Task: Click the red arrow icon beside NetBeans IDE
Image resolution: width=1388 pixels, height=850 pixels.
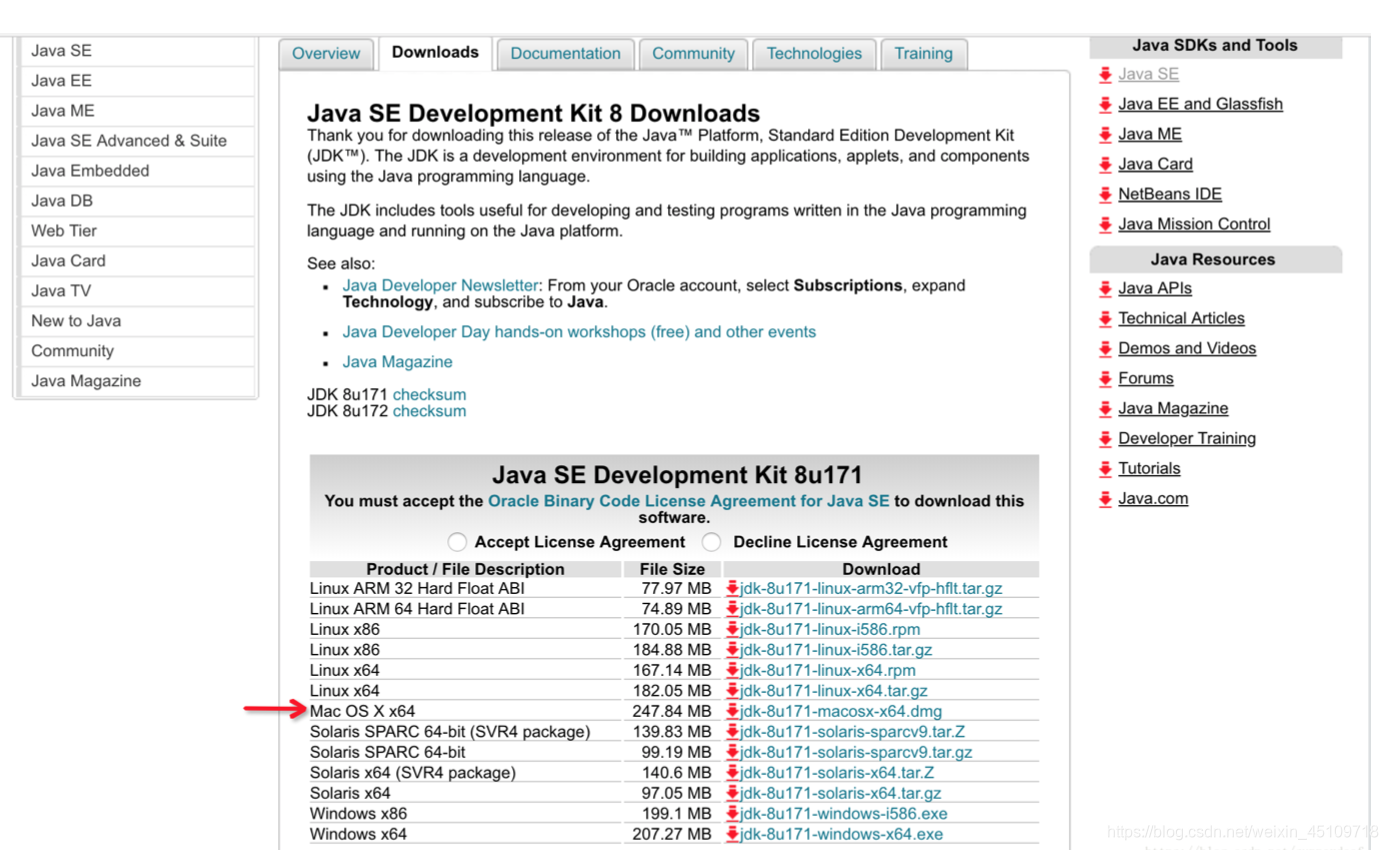Action: point(1105,194)
